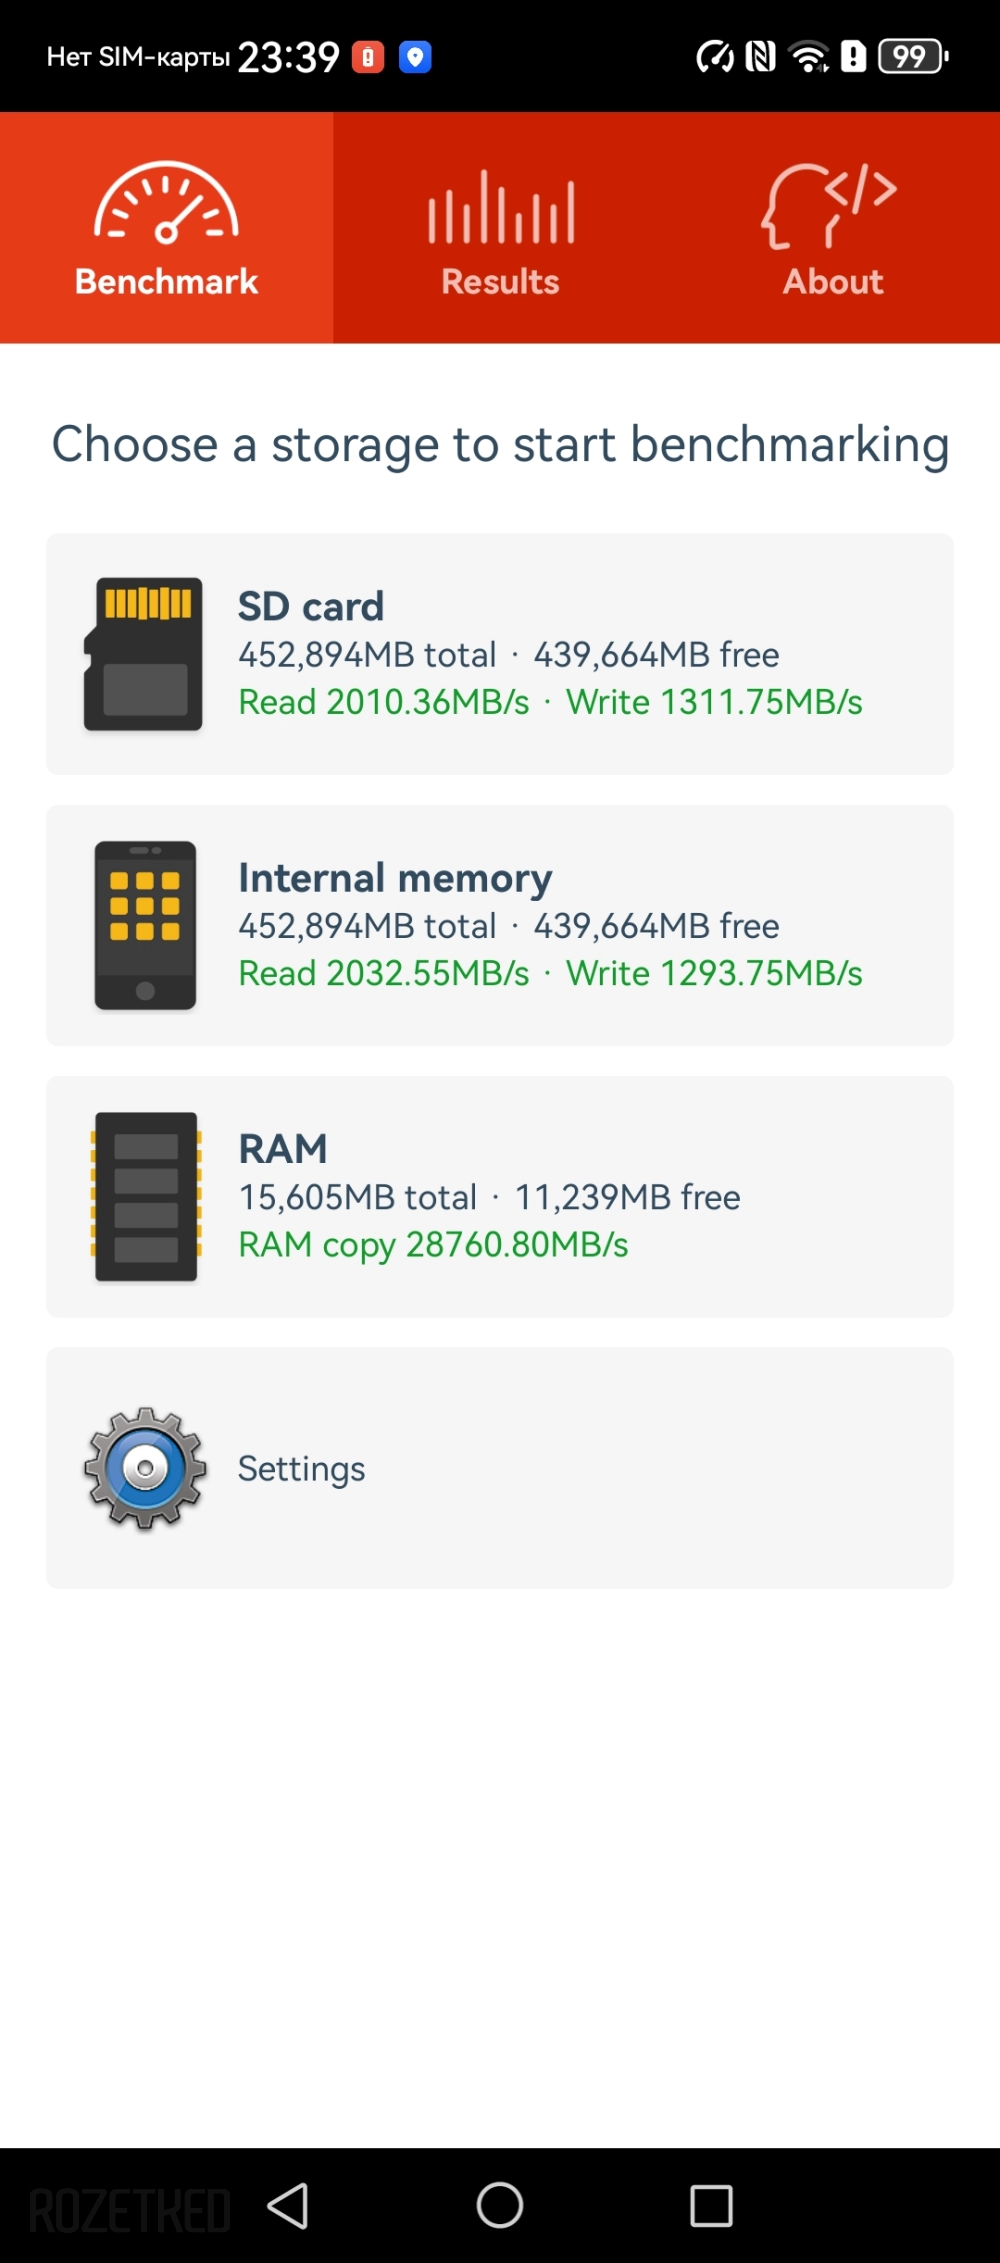This screenshot has width=1000, height=2263.
Task: Tap the Benchmark speedometer icon
Action: 166,204
